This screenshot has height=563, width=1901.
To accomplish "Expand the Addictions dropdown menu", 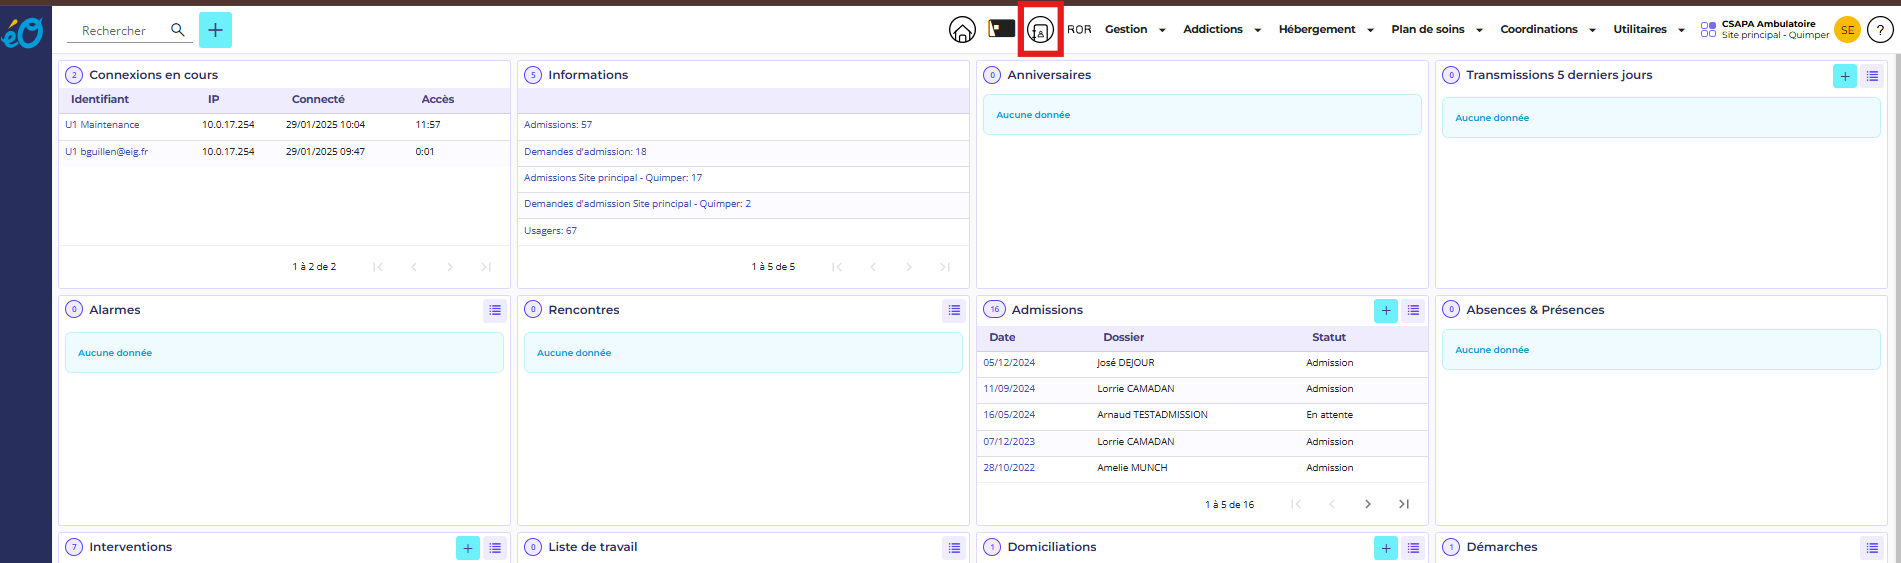I will tap(1221, 30).
